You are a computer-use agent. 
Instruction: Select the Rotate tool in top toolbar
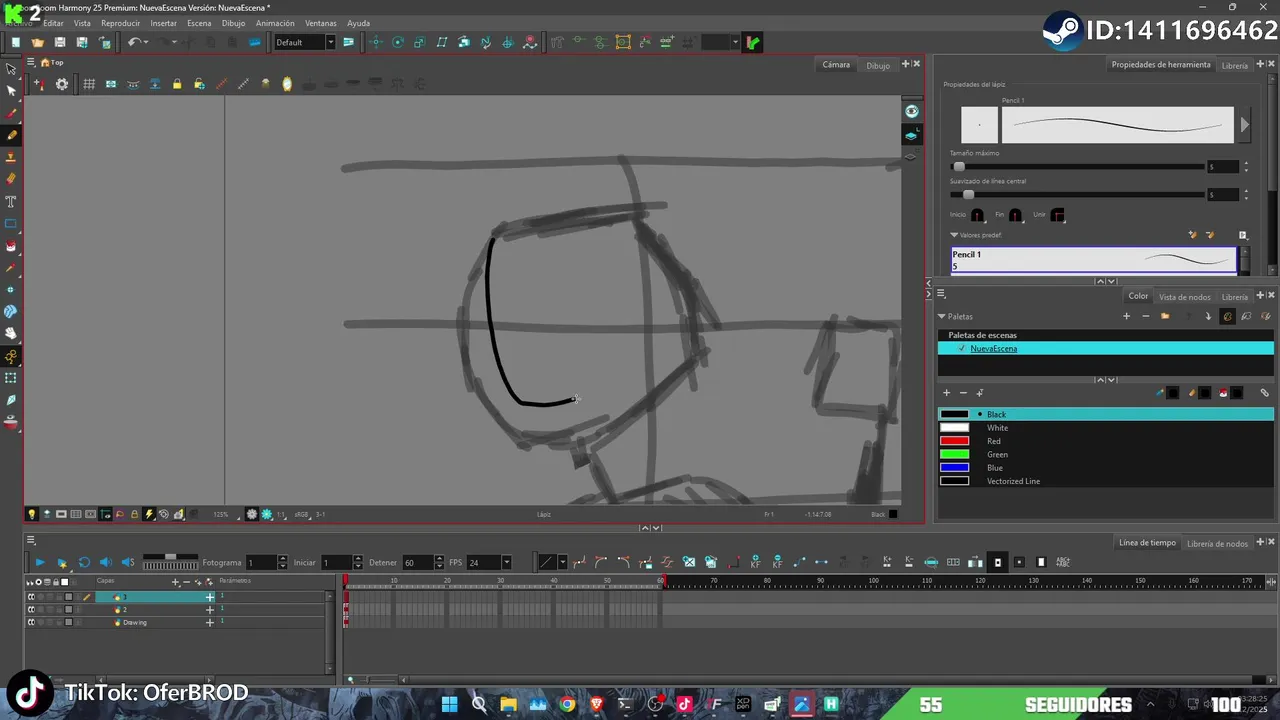pos(398,42)
